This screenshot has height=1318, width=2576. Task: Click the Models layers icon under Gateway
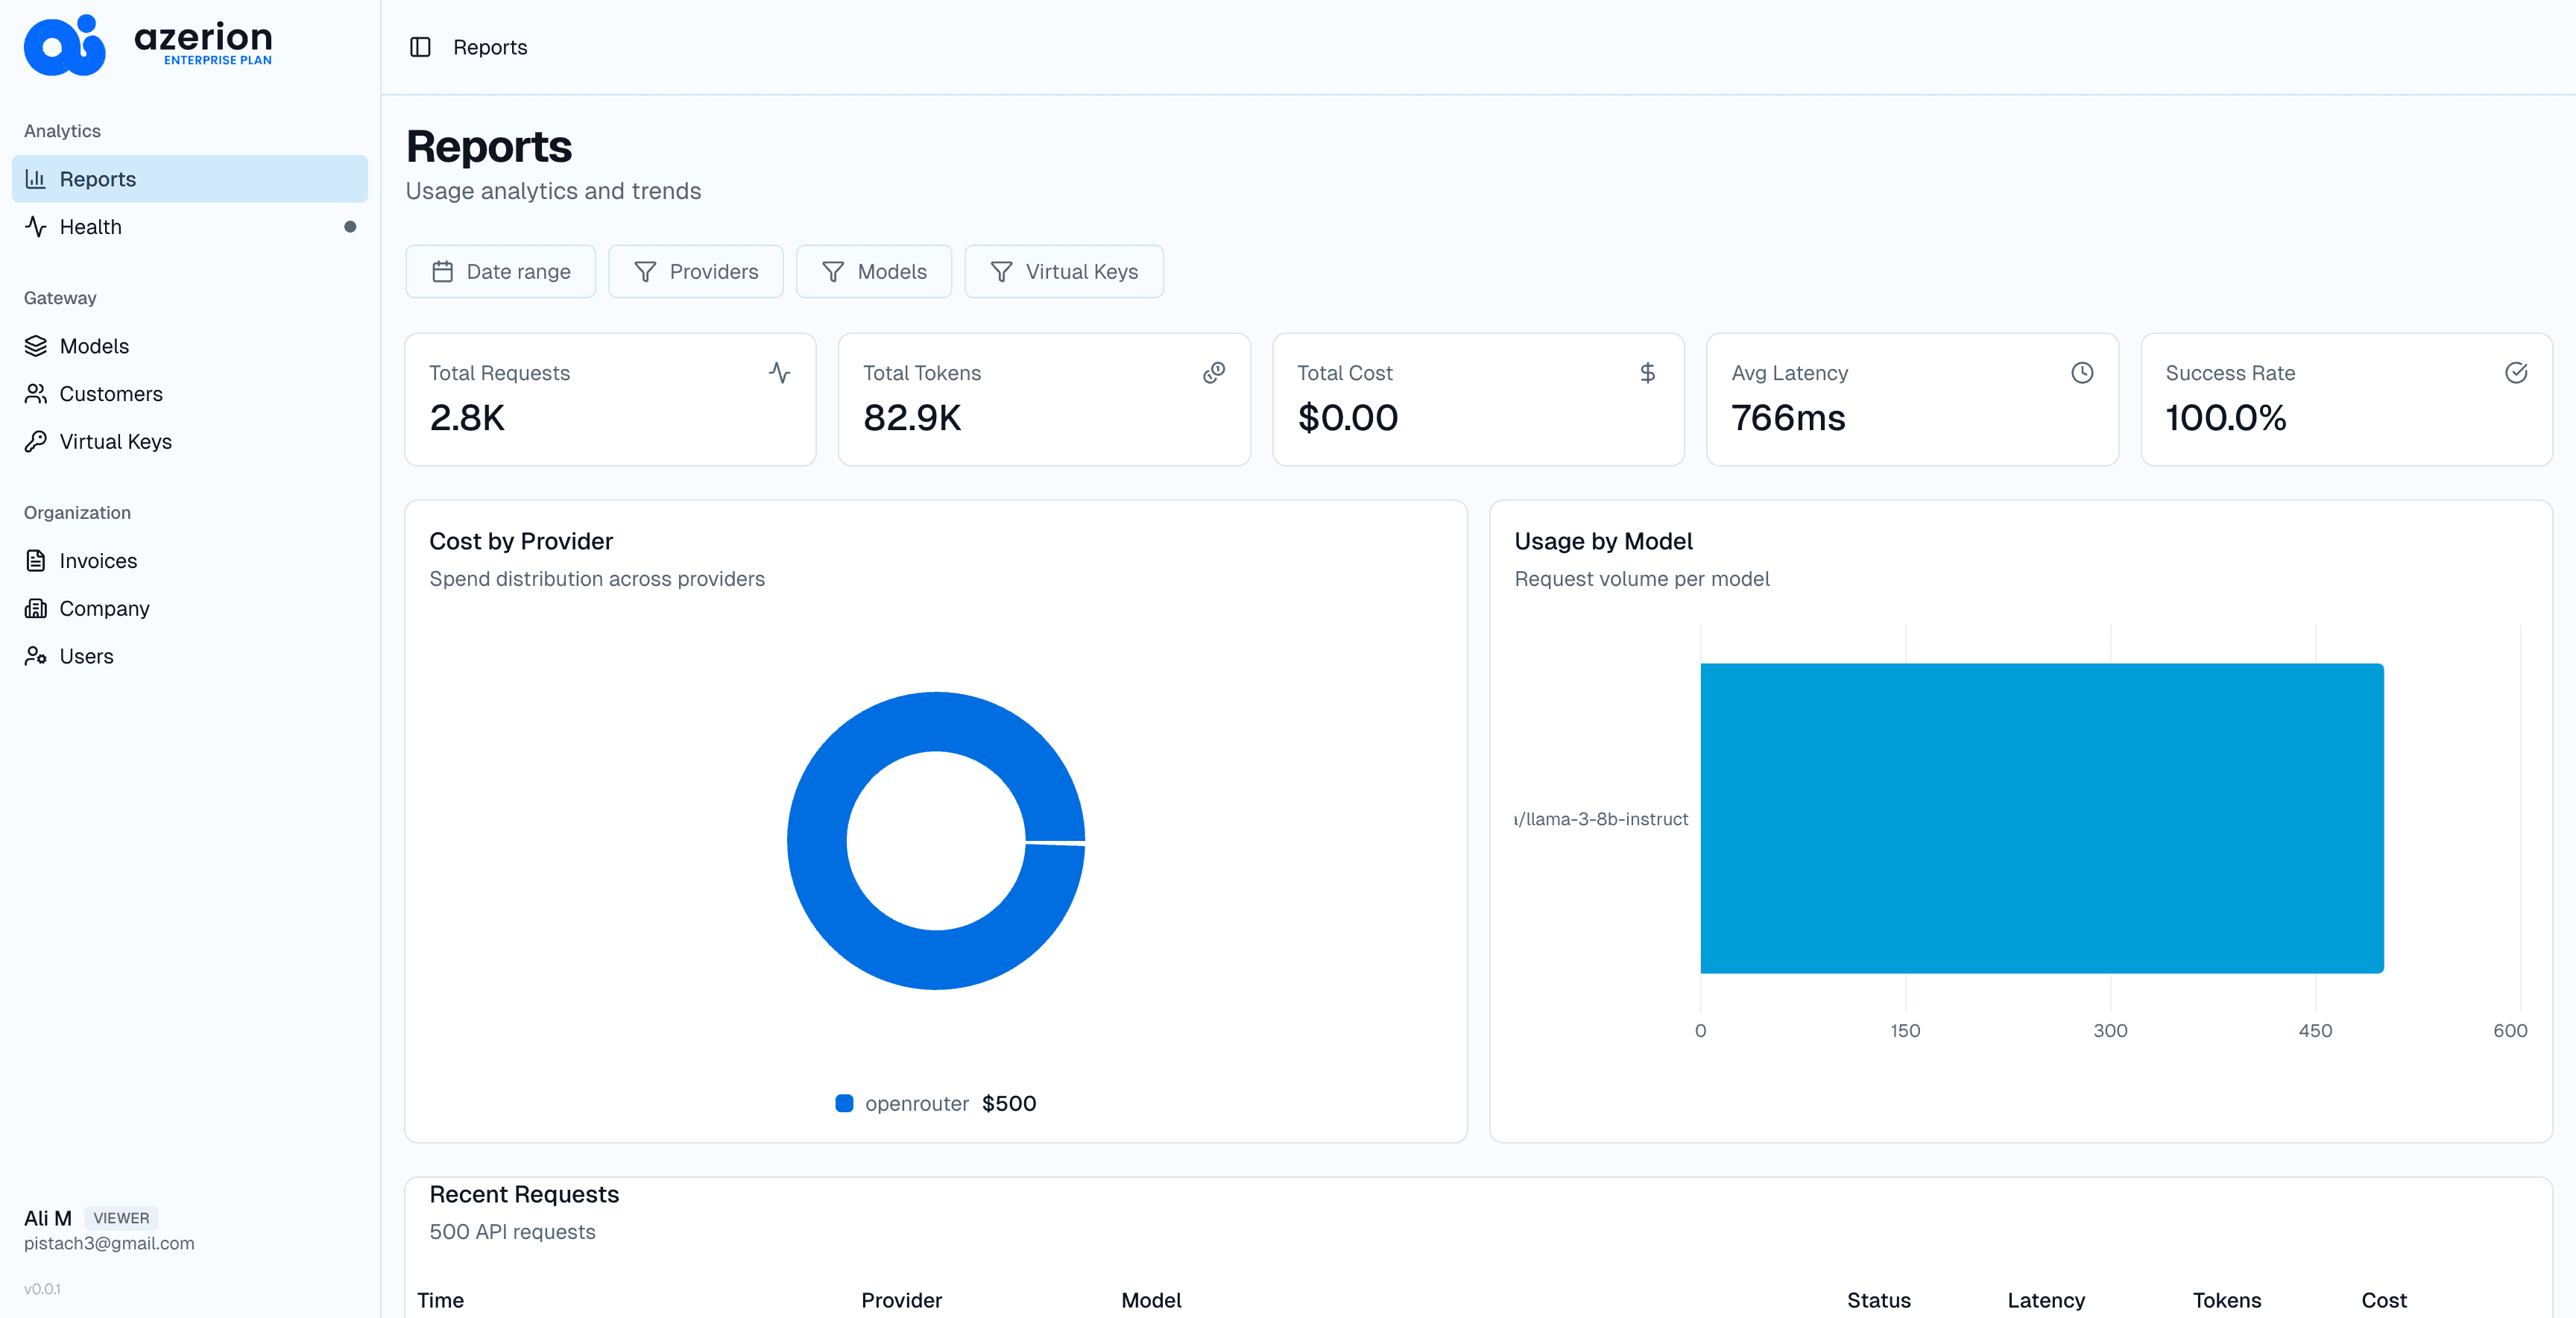(x=36, y=345)
